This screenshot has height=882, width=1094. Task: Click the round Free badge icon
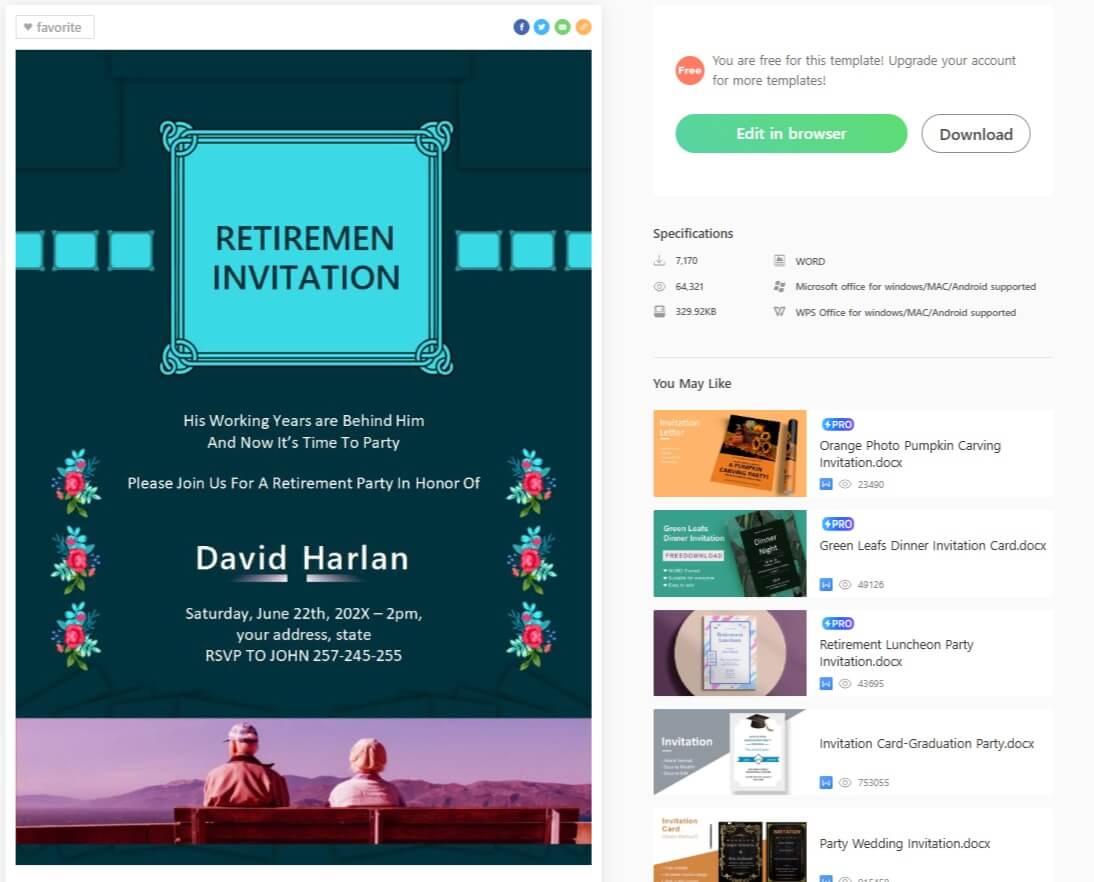(x=689, y=70)
